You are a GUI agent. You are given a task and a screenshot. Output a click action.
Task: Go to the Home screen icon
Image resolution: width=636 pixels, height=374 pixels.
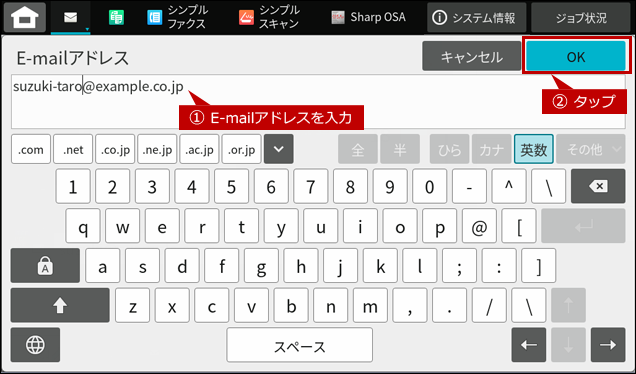25,17
